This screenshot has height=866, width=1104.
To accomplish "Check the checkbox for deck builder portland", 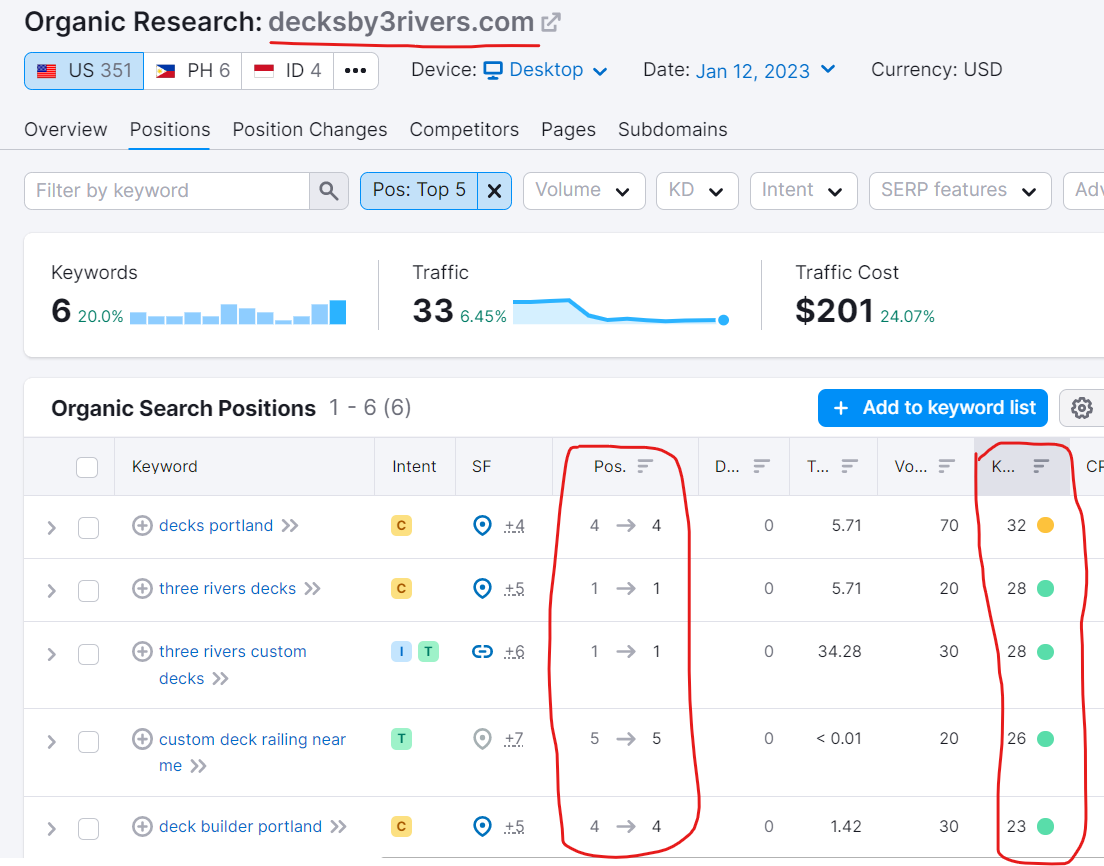I will point(87,827).
